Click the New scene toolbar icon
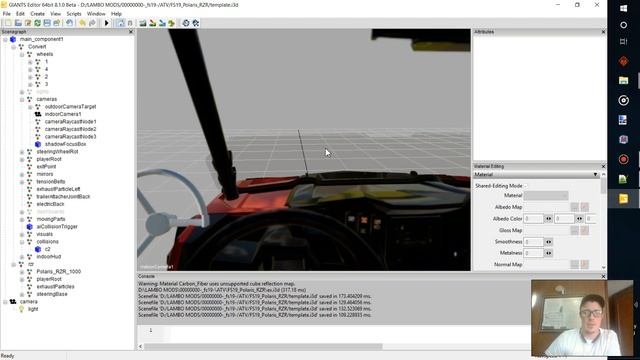This screenshot has height=360, width=640. pos(8,23)
